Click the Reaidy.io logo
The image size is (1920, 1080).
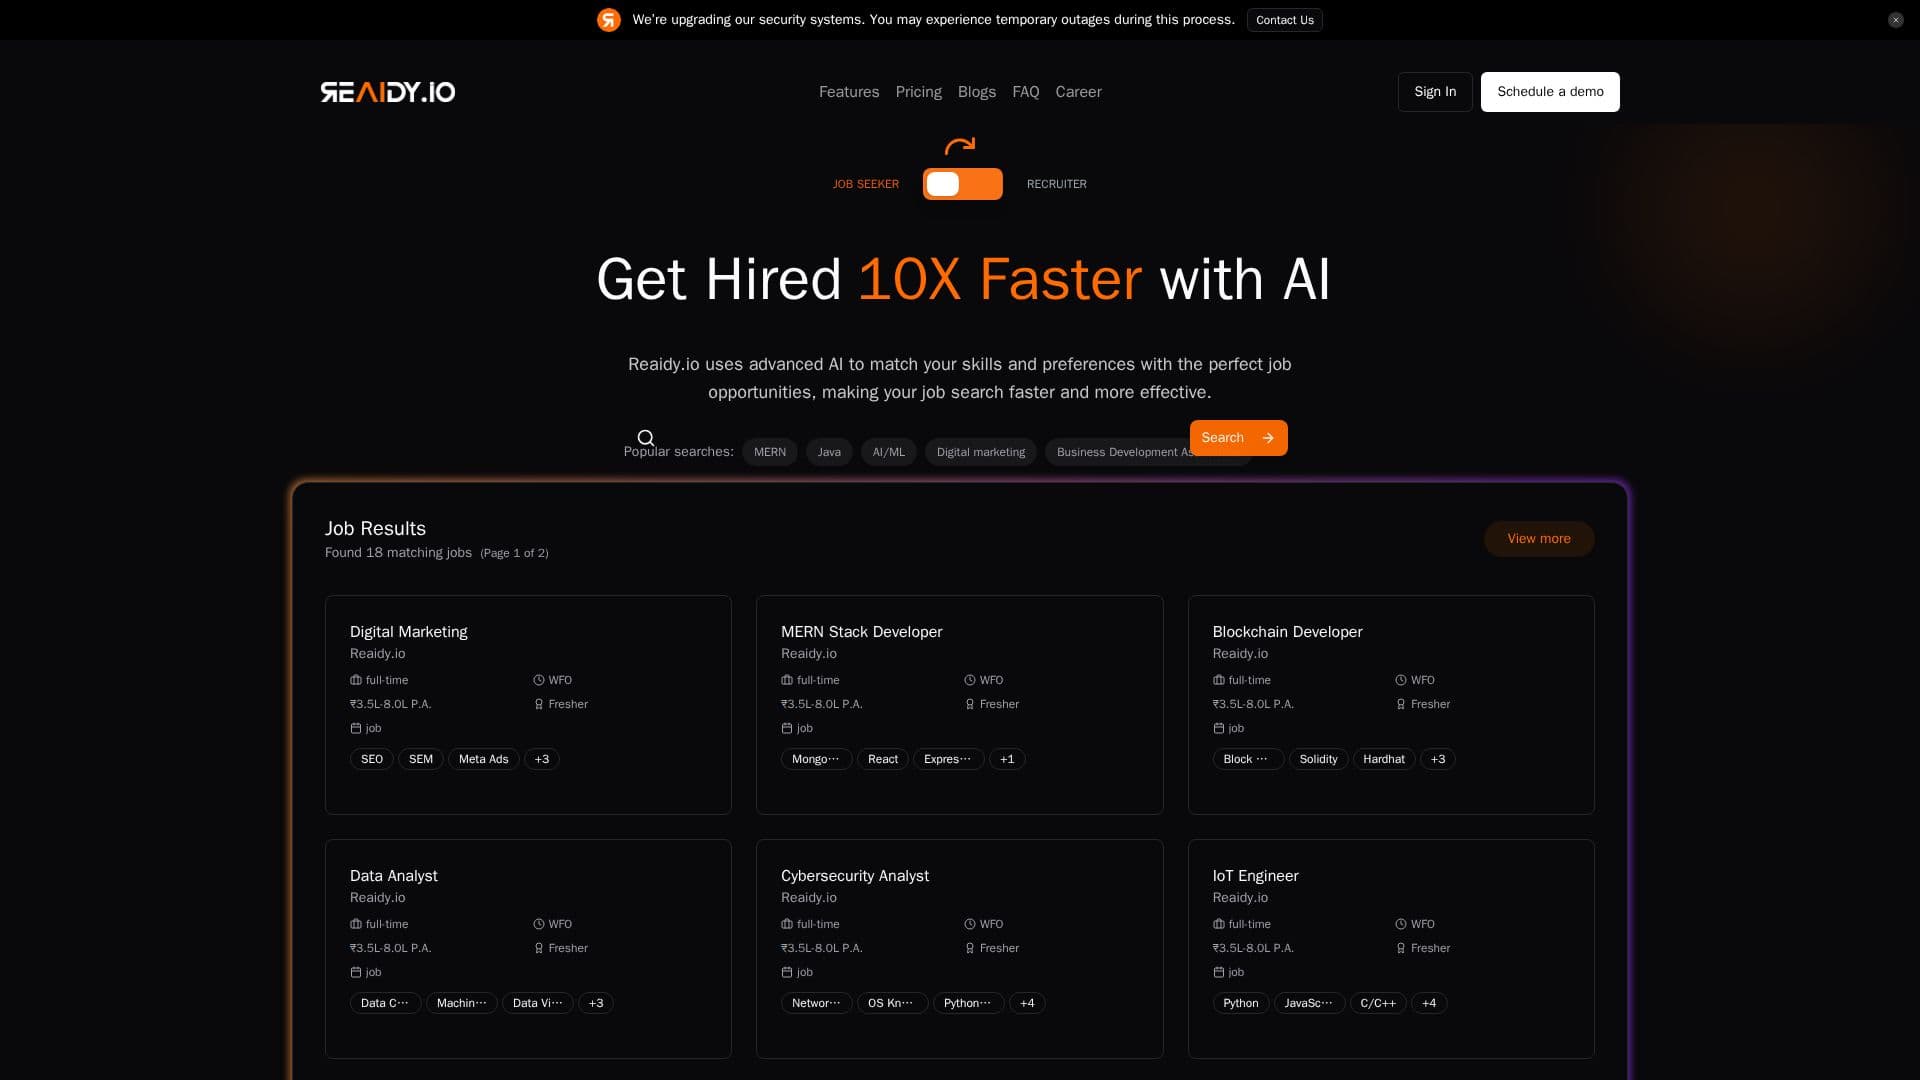click(388, 92)
